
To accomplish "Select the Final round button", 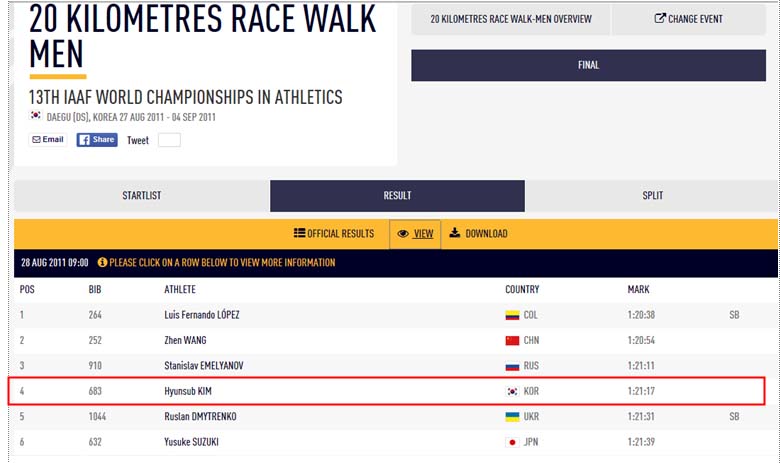I will (x=588, y=65).
